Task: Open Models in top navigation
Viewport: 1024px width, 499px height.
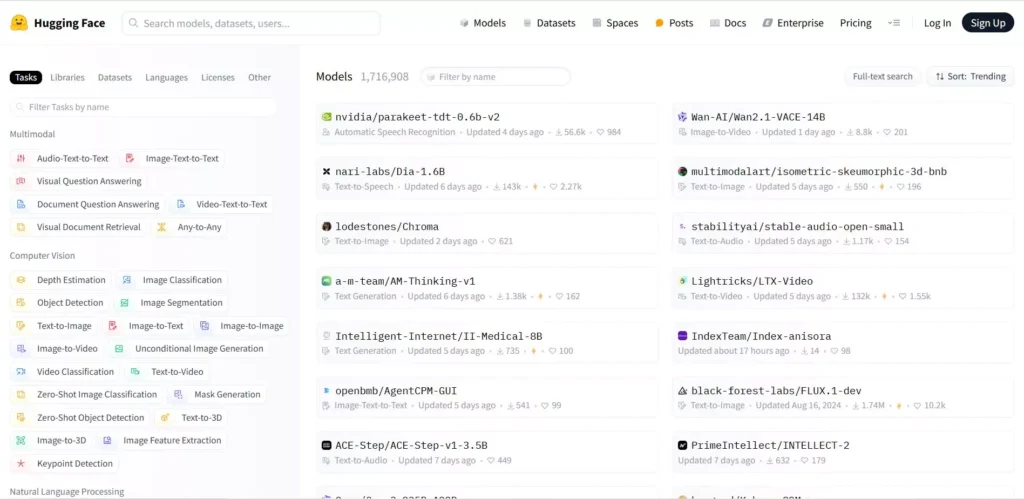Action: click(483, 23)
